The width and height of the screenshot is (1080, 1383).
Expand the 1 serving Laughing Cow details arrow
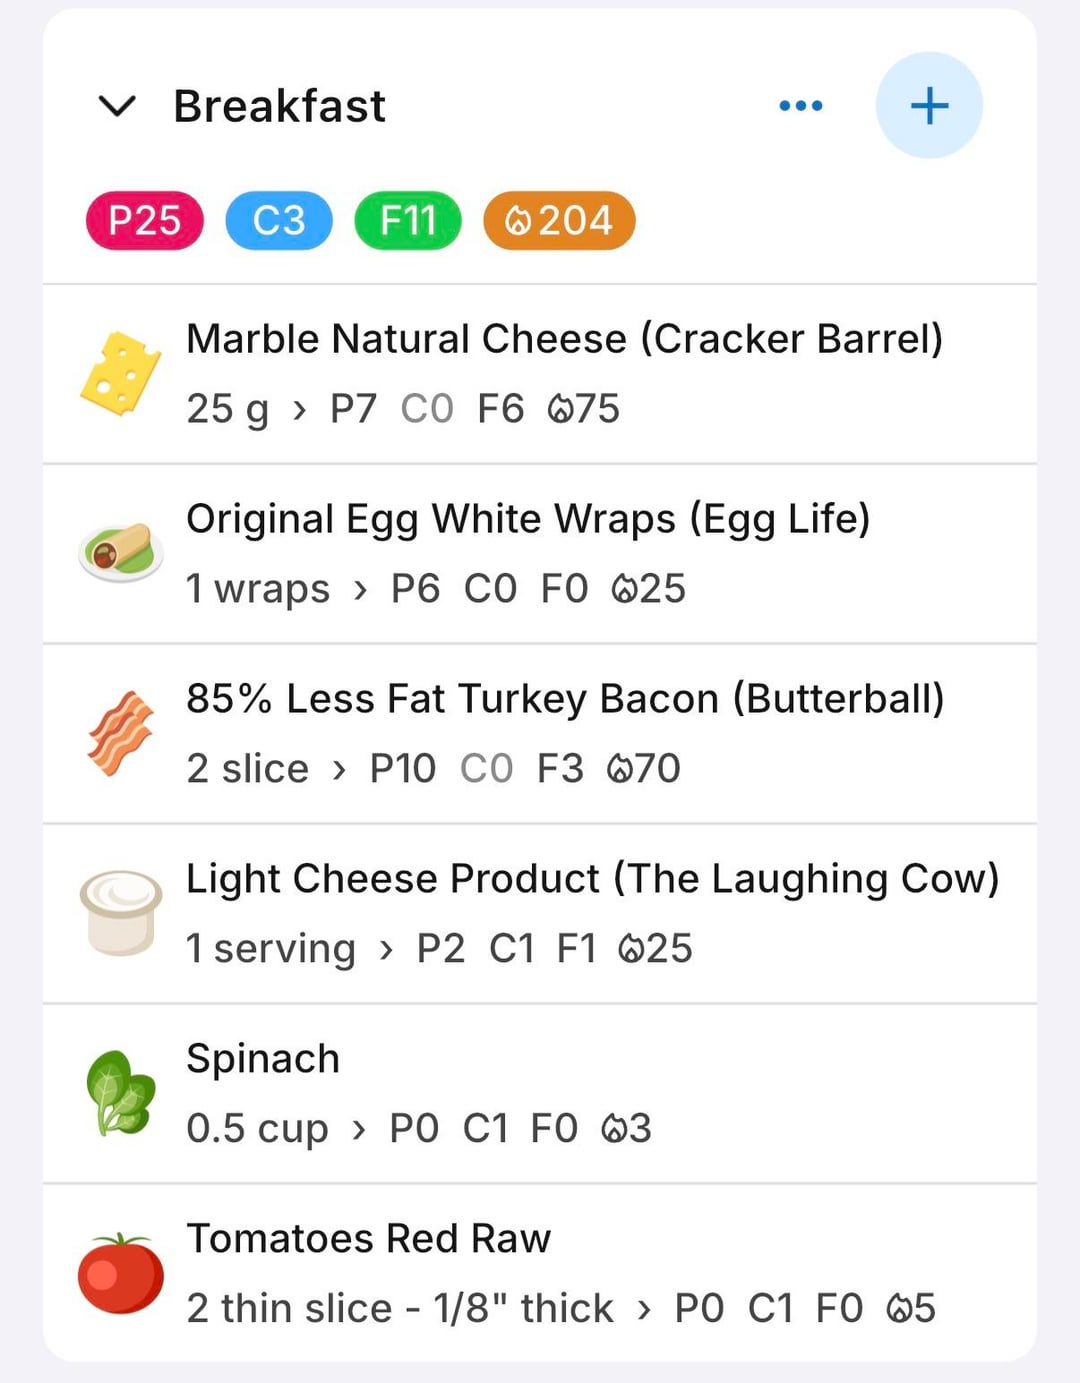tap(386, 949)
